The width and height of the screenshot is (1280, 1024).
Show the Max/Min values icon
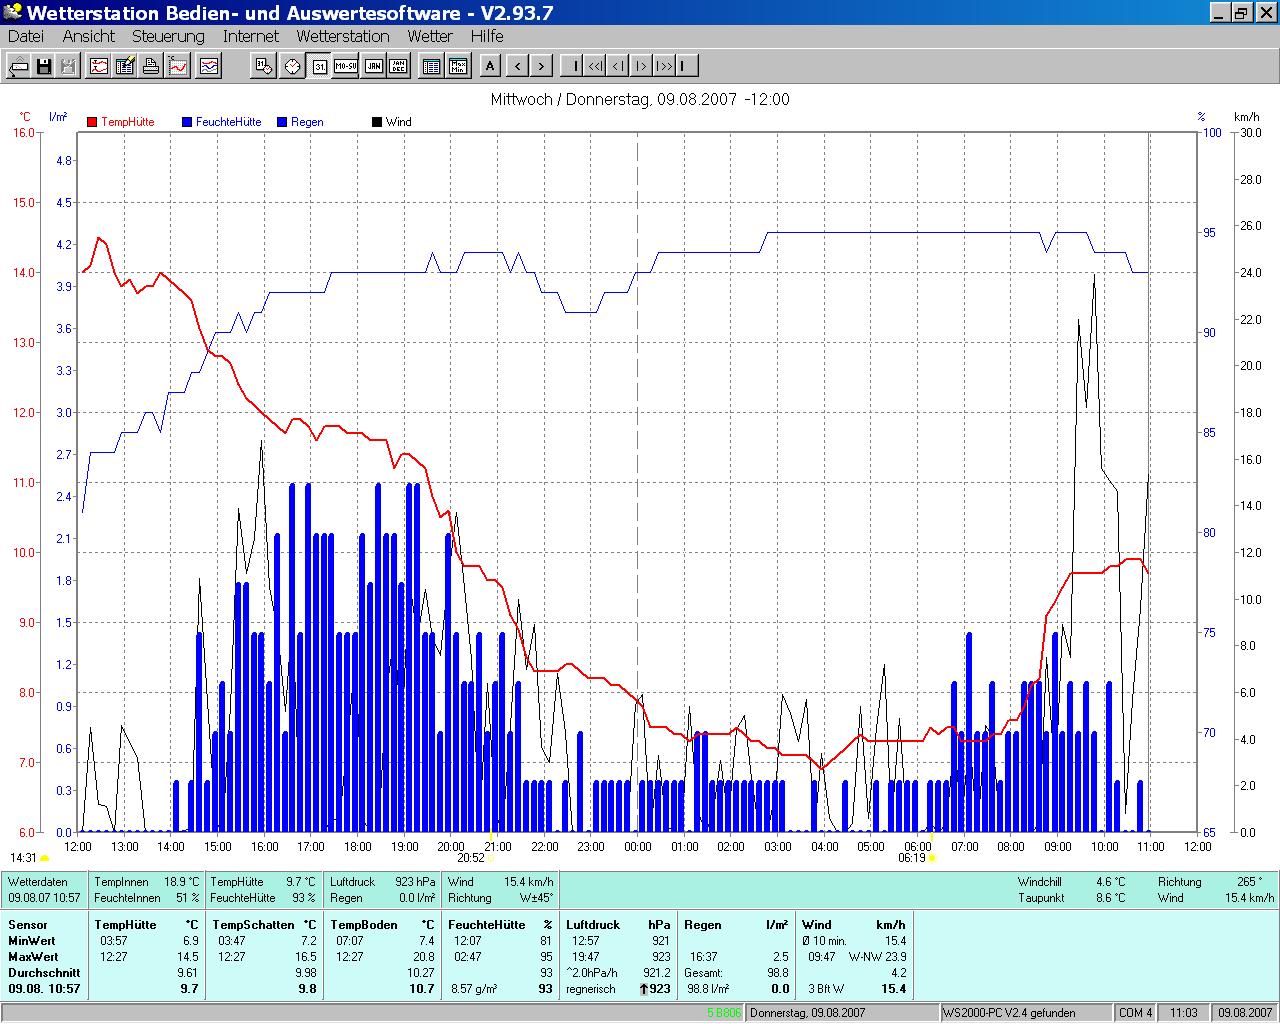point(458,67)
